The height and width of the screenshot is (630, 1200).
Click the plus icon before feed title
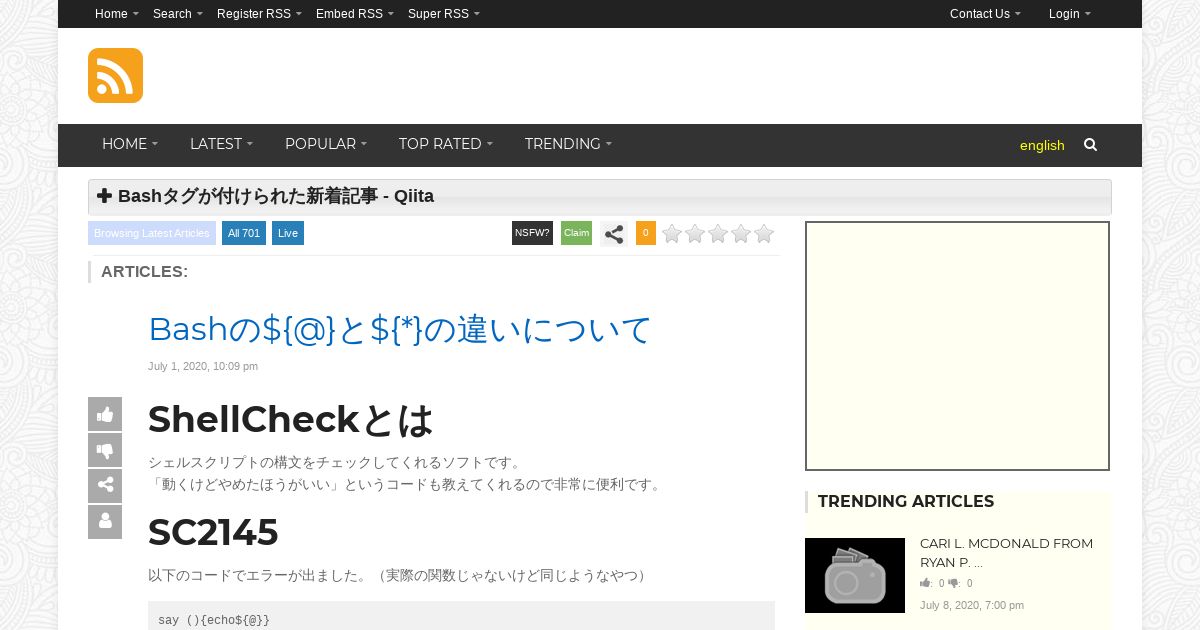[104, 196]
